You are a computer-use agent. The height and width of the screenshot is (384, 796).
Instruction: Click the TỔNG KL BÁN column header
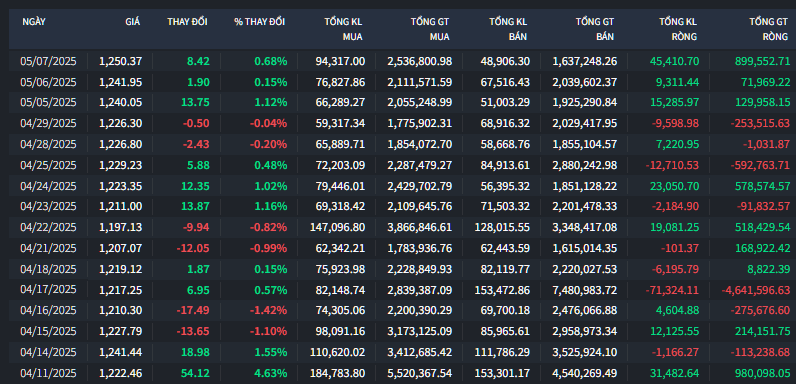point(508,29)
